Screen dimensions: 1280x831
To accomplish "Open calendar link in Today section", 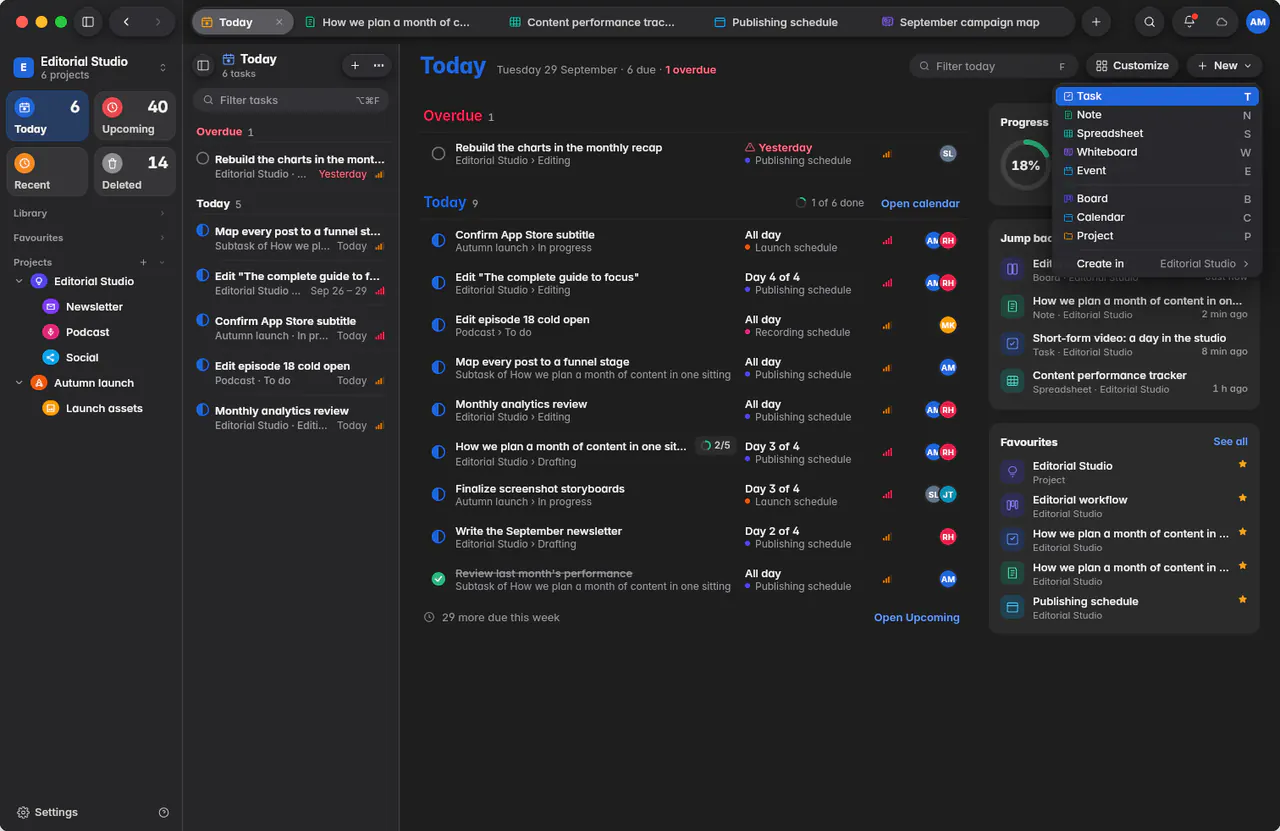I will point(920,203).
